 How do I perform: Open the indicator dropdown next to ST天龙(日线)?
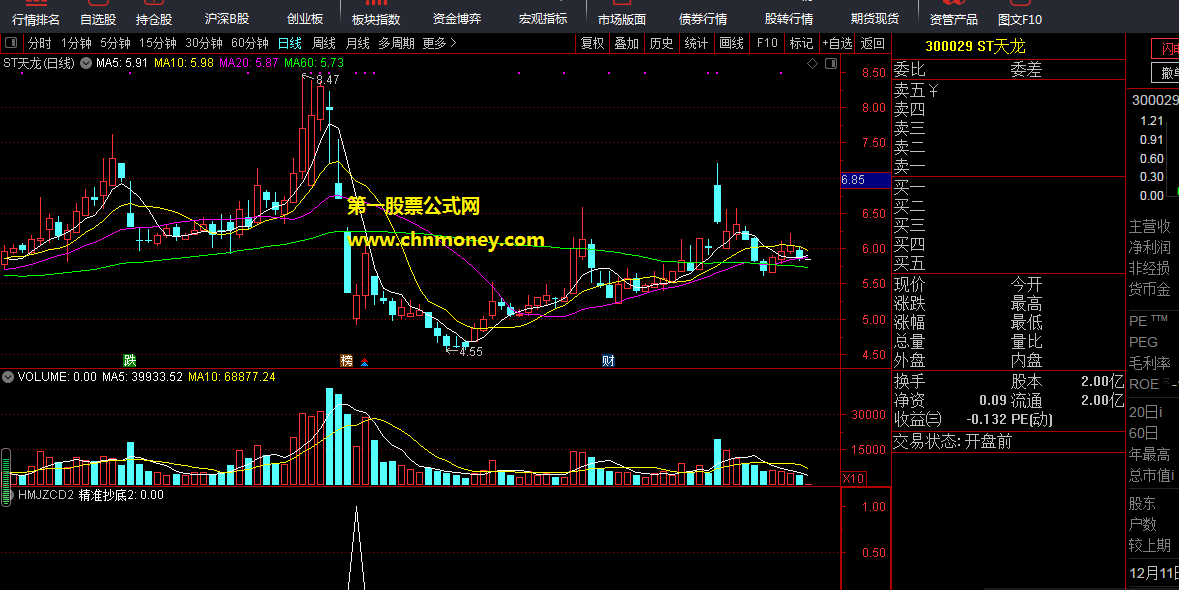[x=86, y=63]
